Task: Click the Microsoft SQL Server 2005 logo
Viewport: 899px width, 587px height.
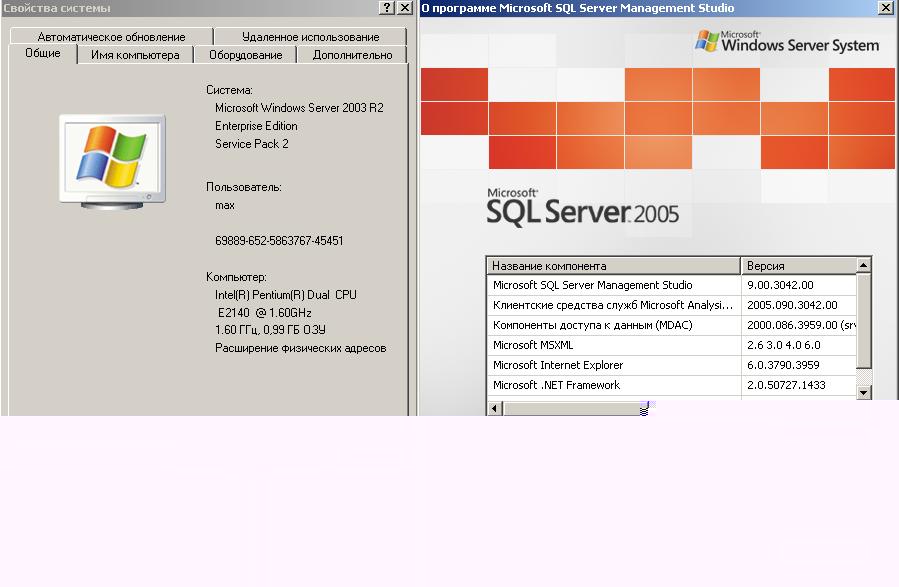Action: point(582,207)
